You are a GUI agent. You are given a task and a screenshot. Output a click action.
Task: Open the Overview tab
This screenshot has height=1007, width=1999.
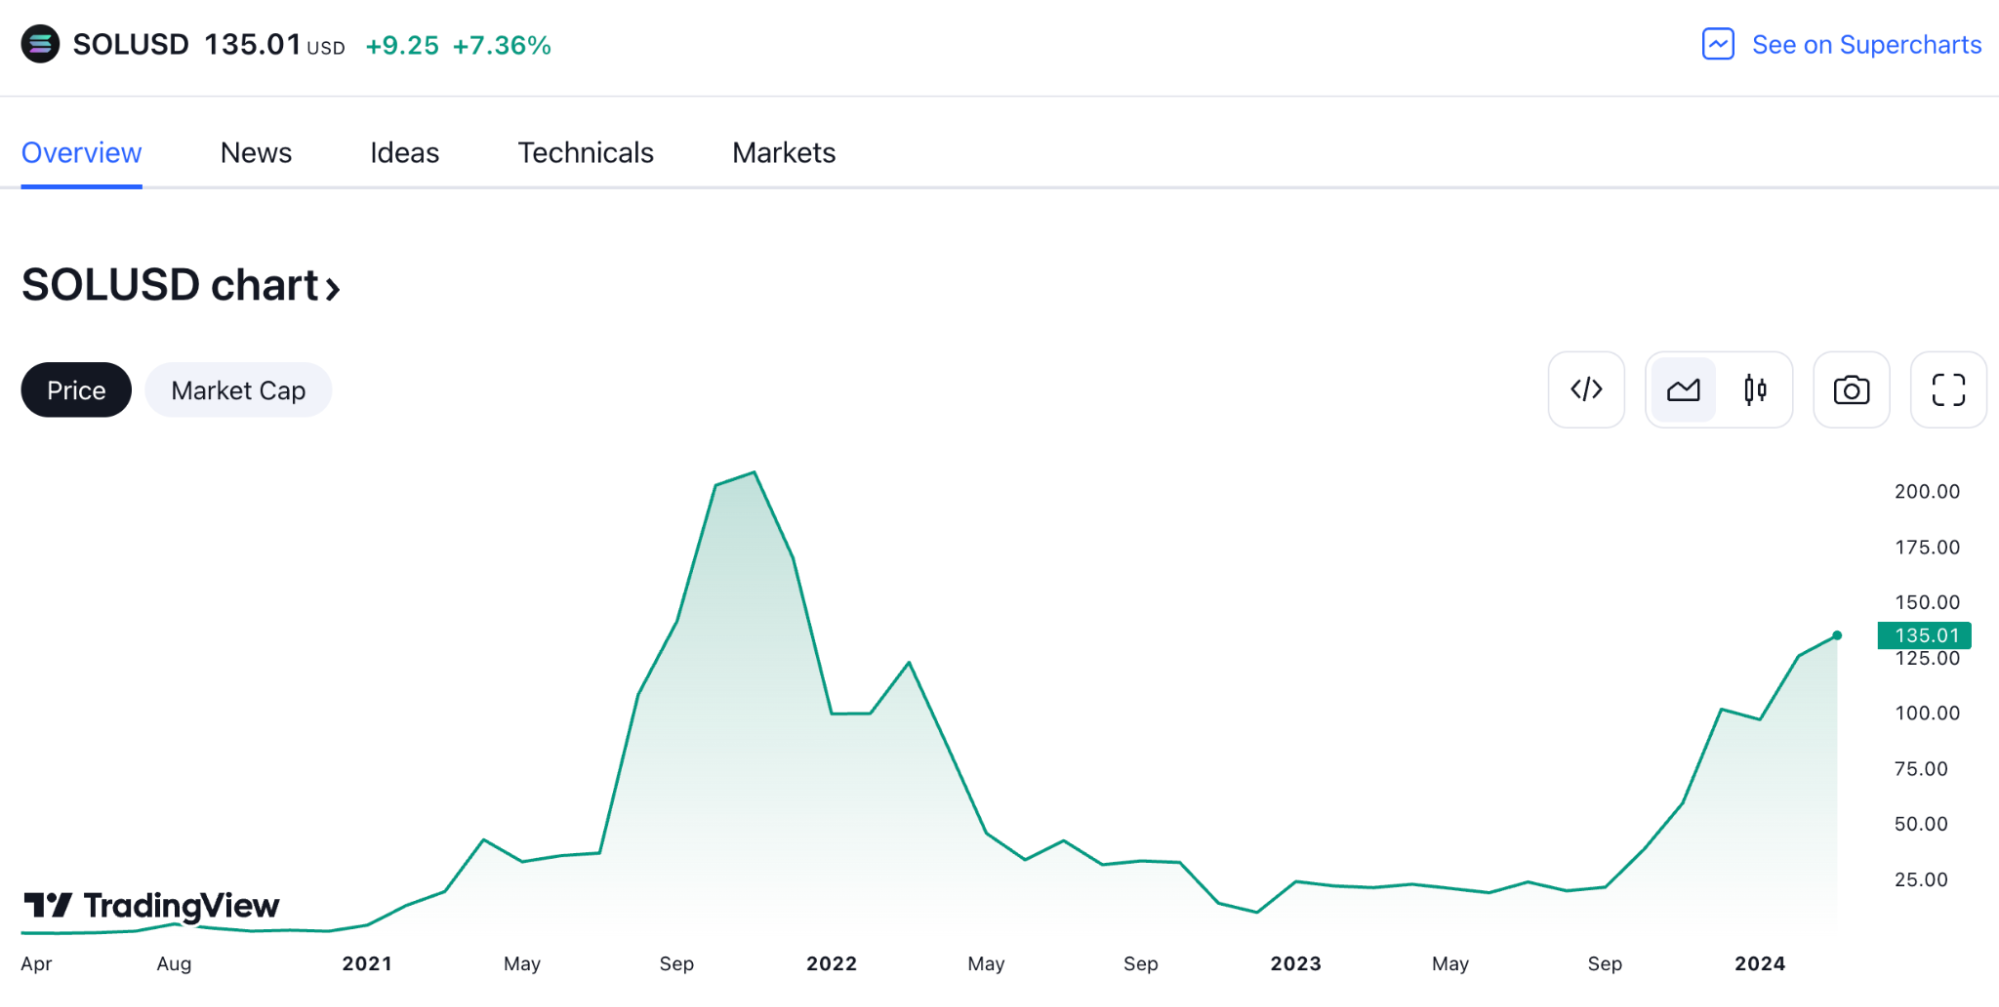(x=81, y=153)
